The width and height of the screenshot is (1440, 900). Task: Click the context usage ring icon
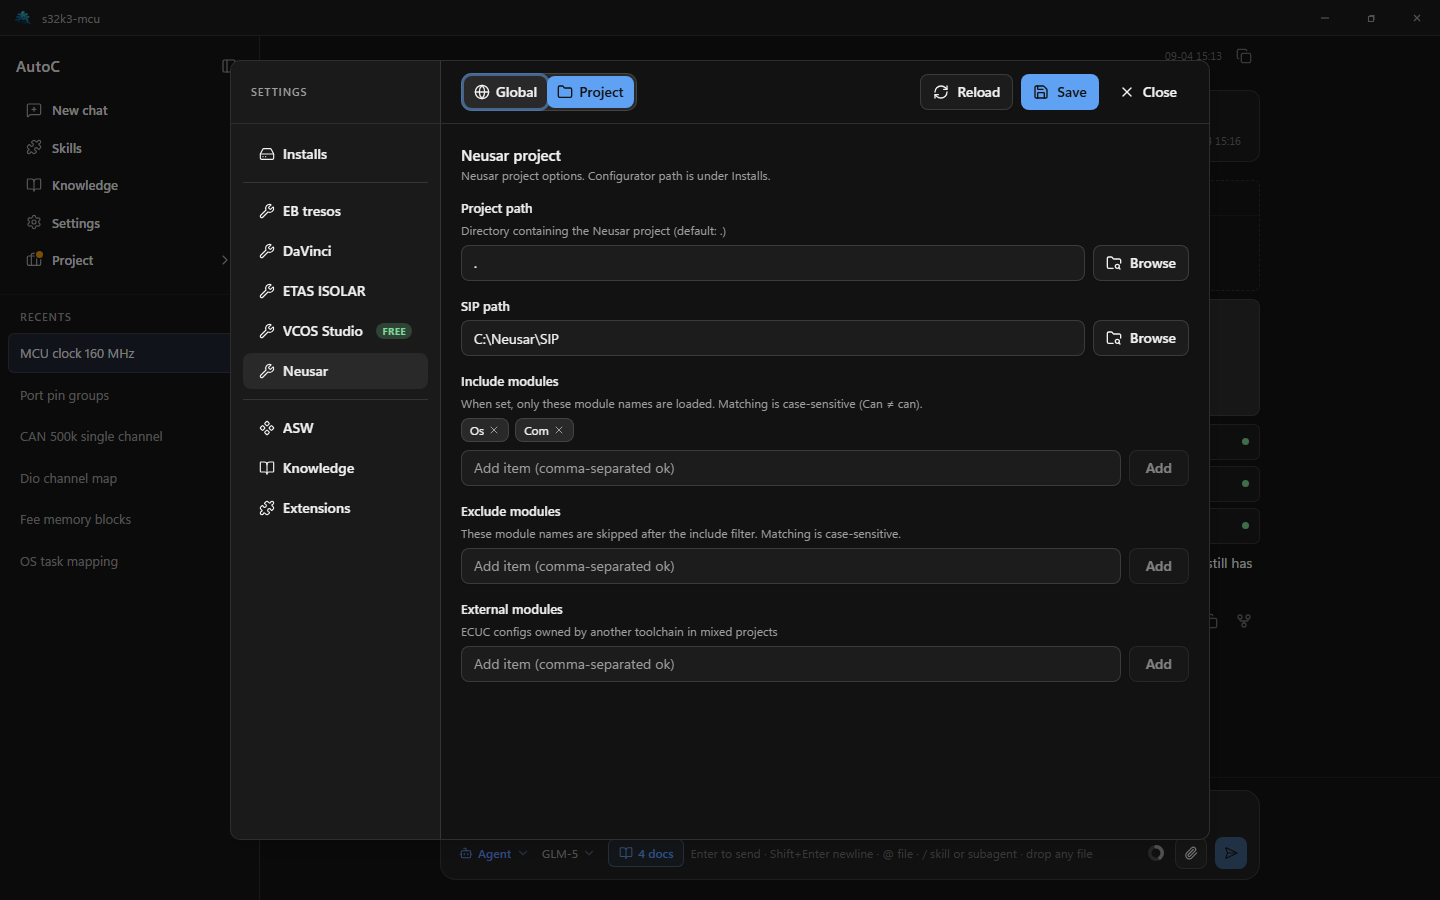click(x=1156, y=853)
